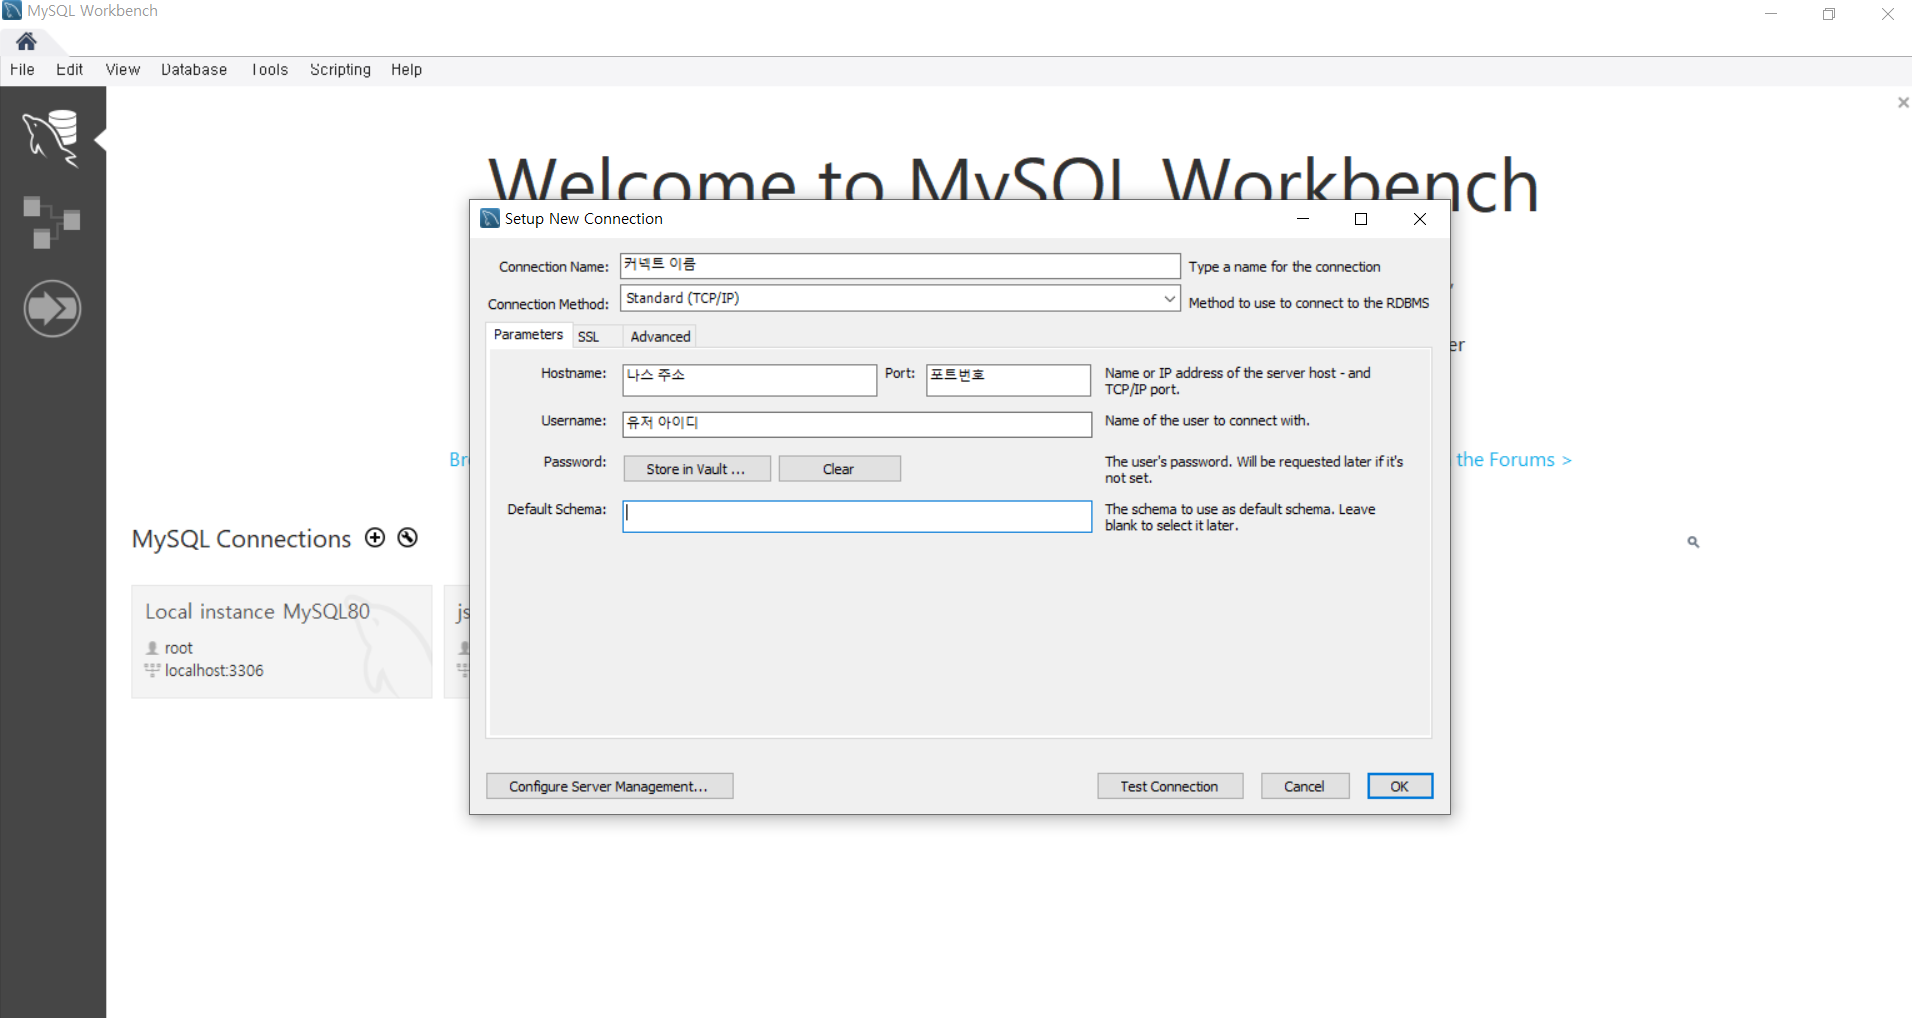Click Test Connection button
Image resolution: width=1912 pixels, height=1018 pixels.
(1170, 786)
